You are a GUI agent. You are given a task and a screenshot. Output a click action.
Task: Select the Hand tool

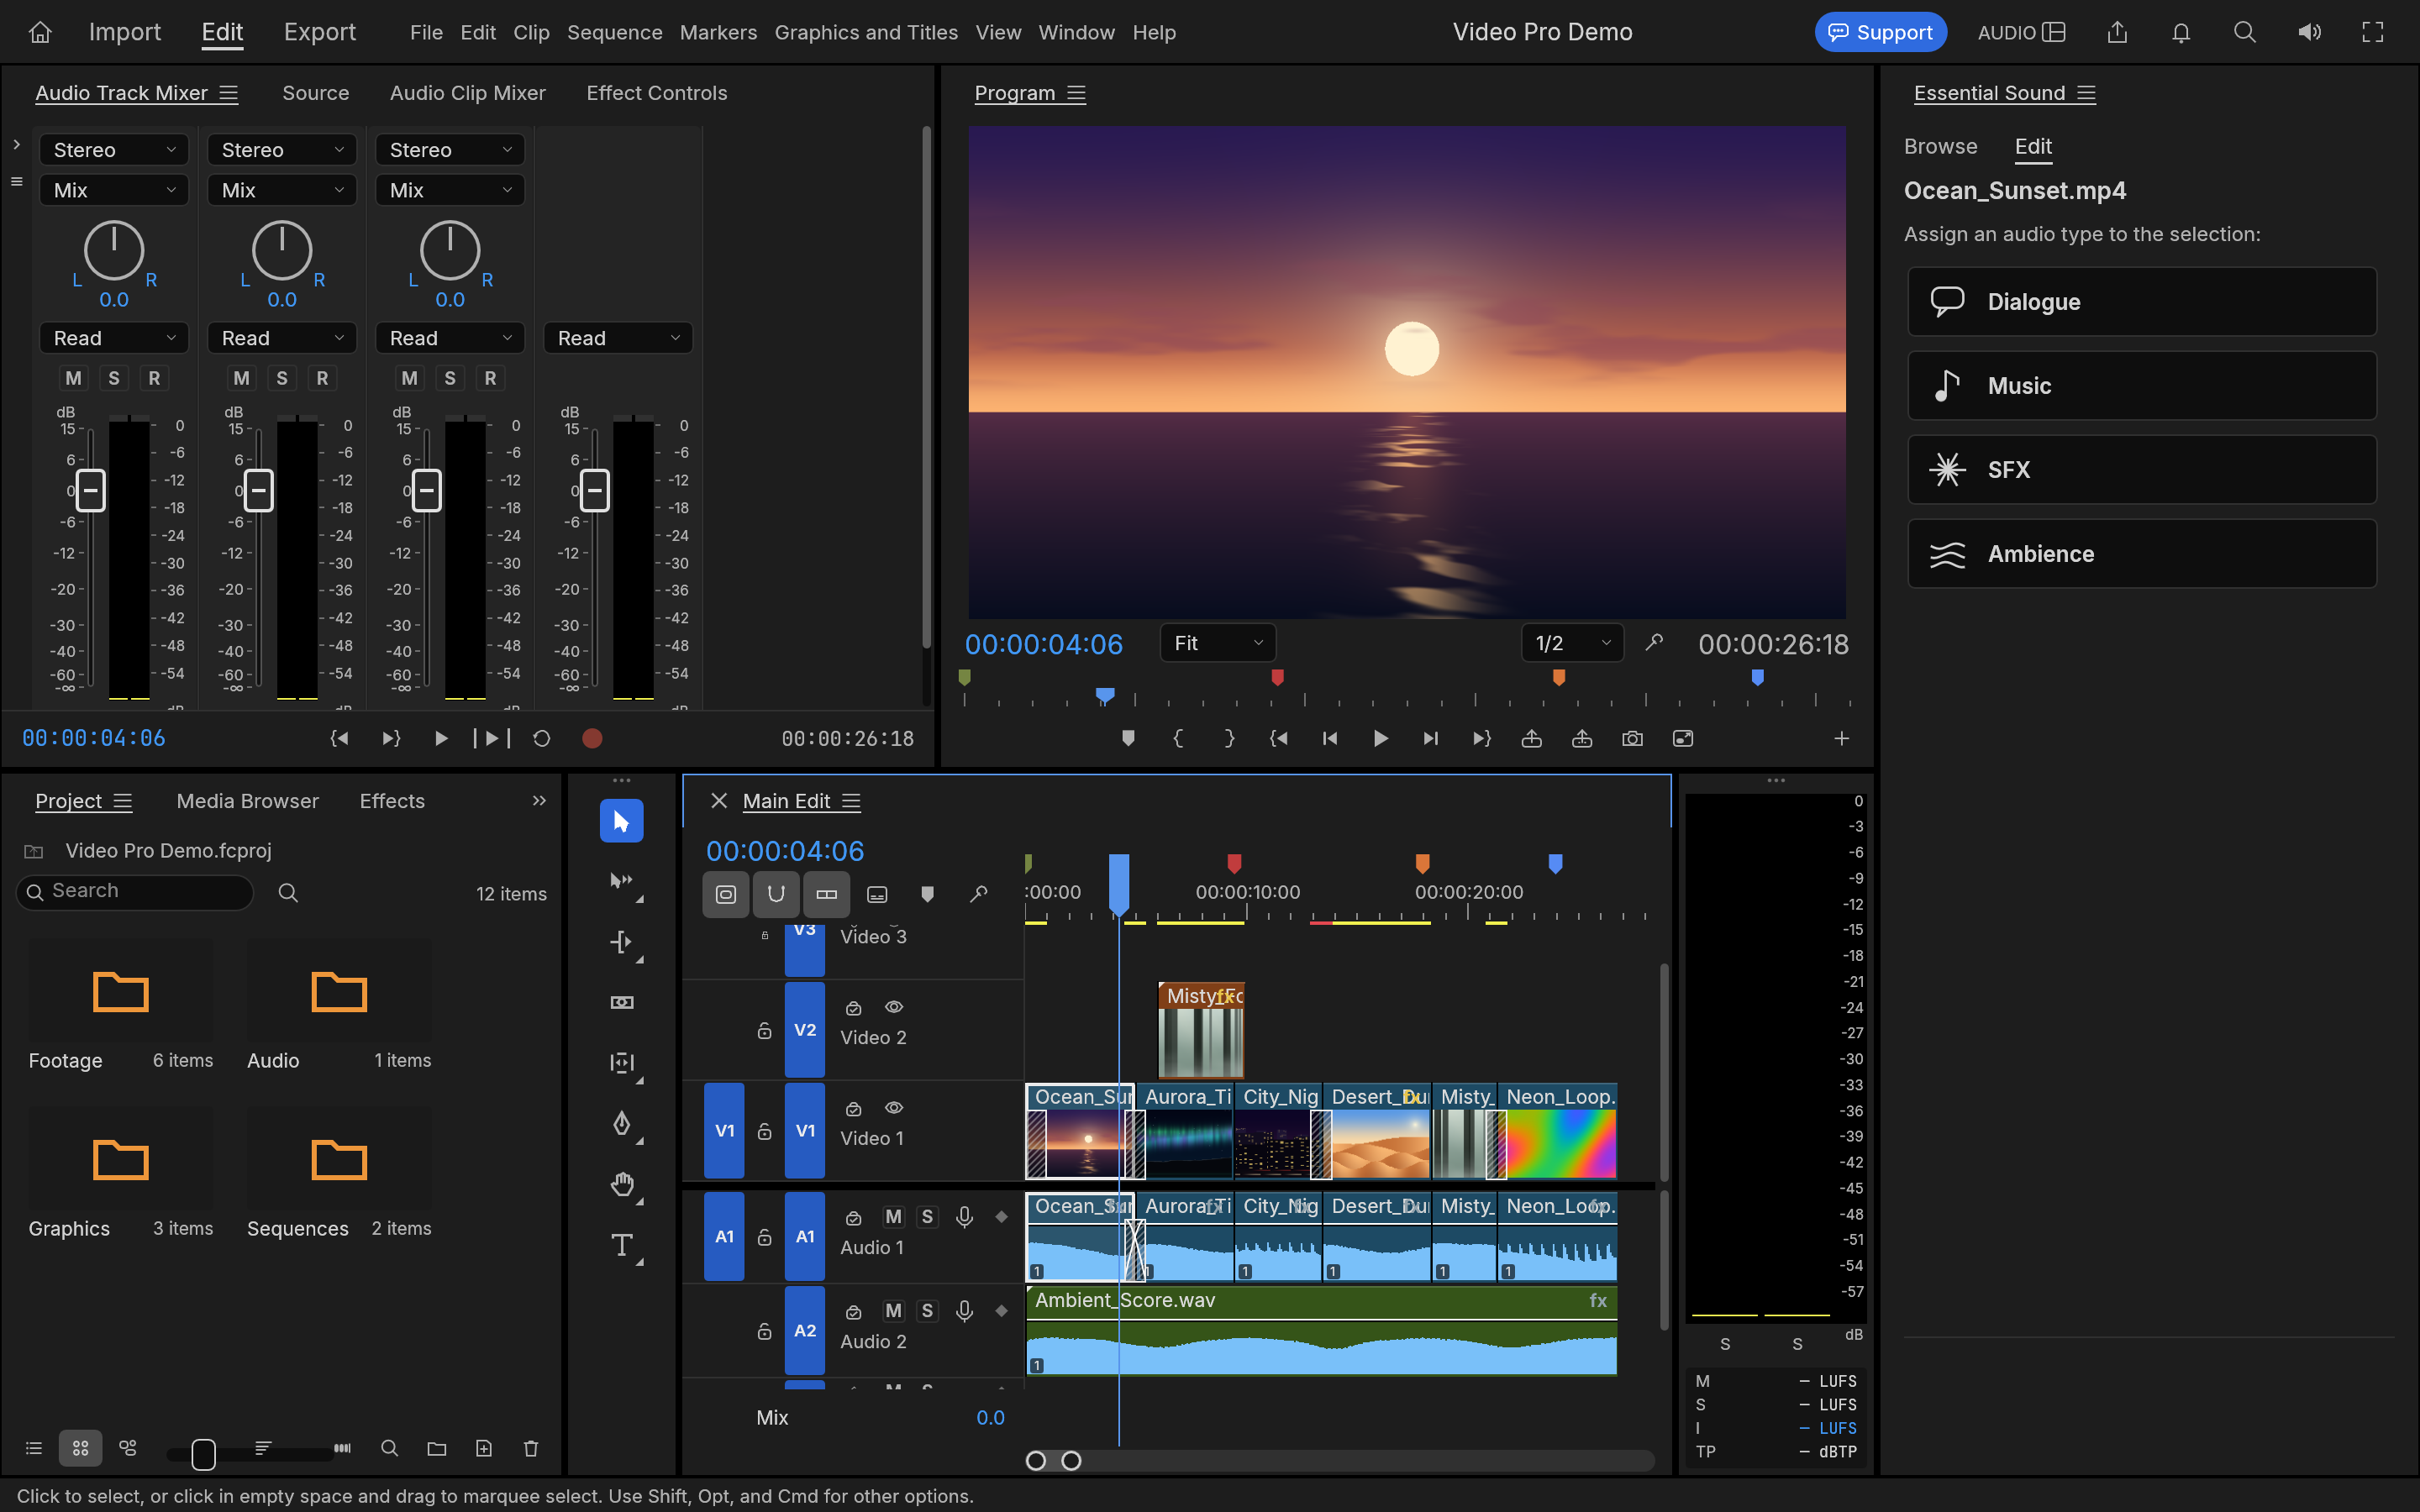pyautogui.click(x=621, y=1184)
